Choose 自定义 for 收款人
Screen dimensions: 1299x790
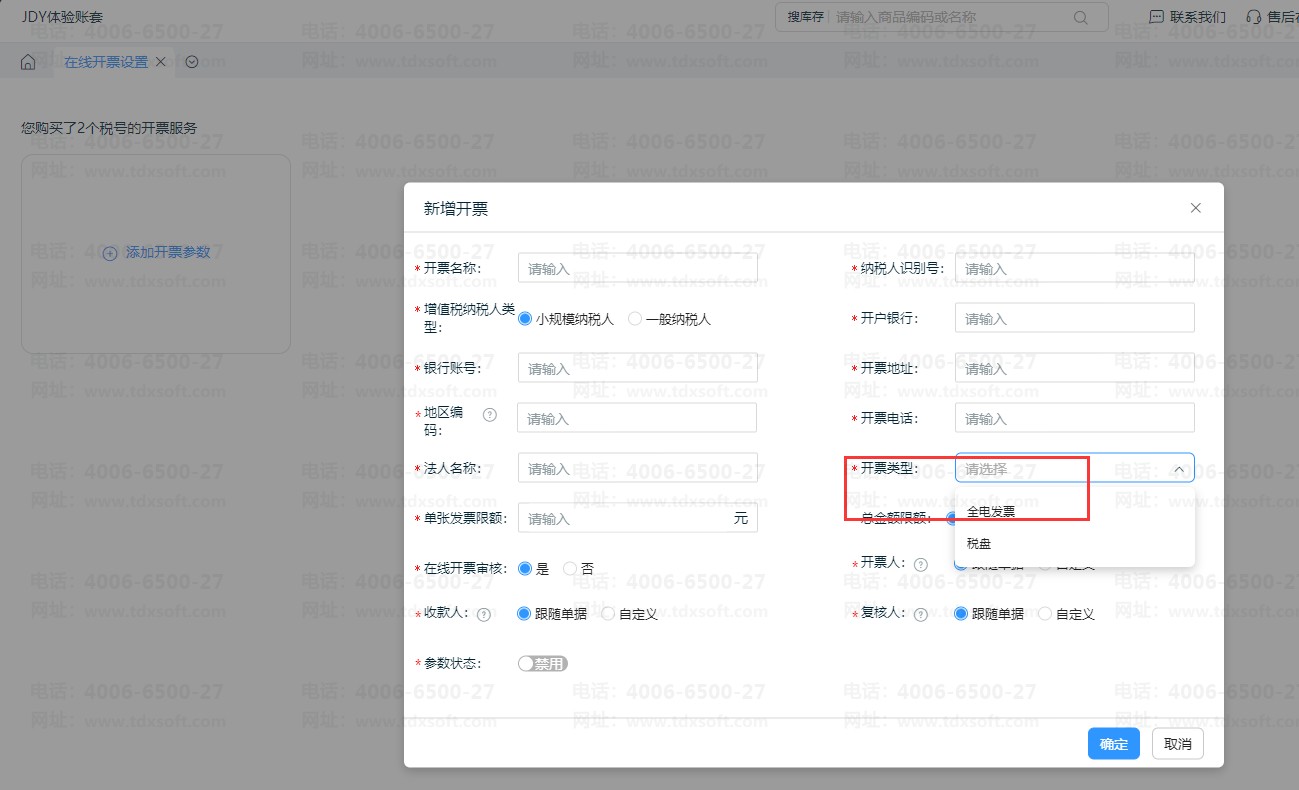coord(608,614)
